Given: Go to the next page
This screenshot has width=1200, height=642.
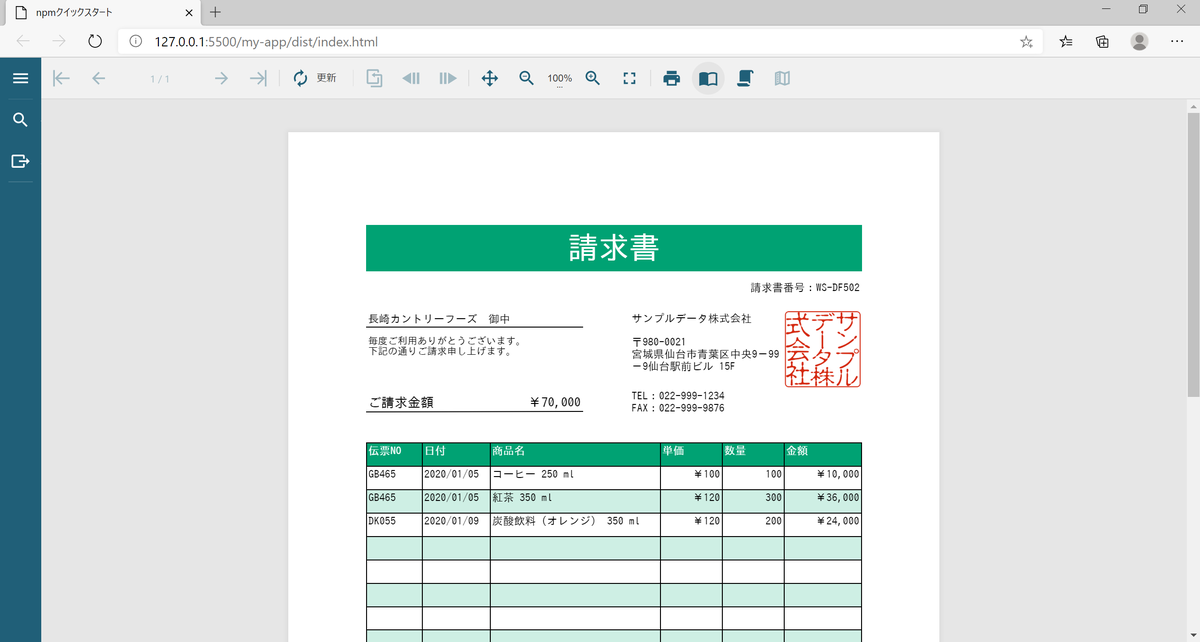Looking at the screenshot, I should [221, 78].
